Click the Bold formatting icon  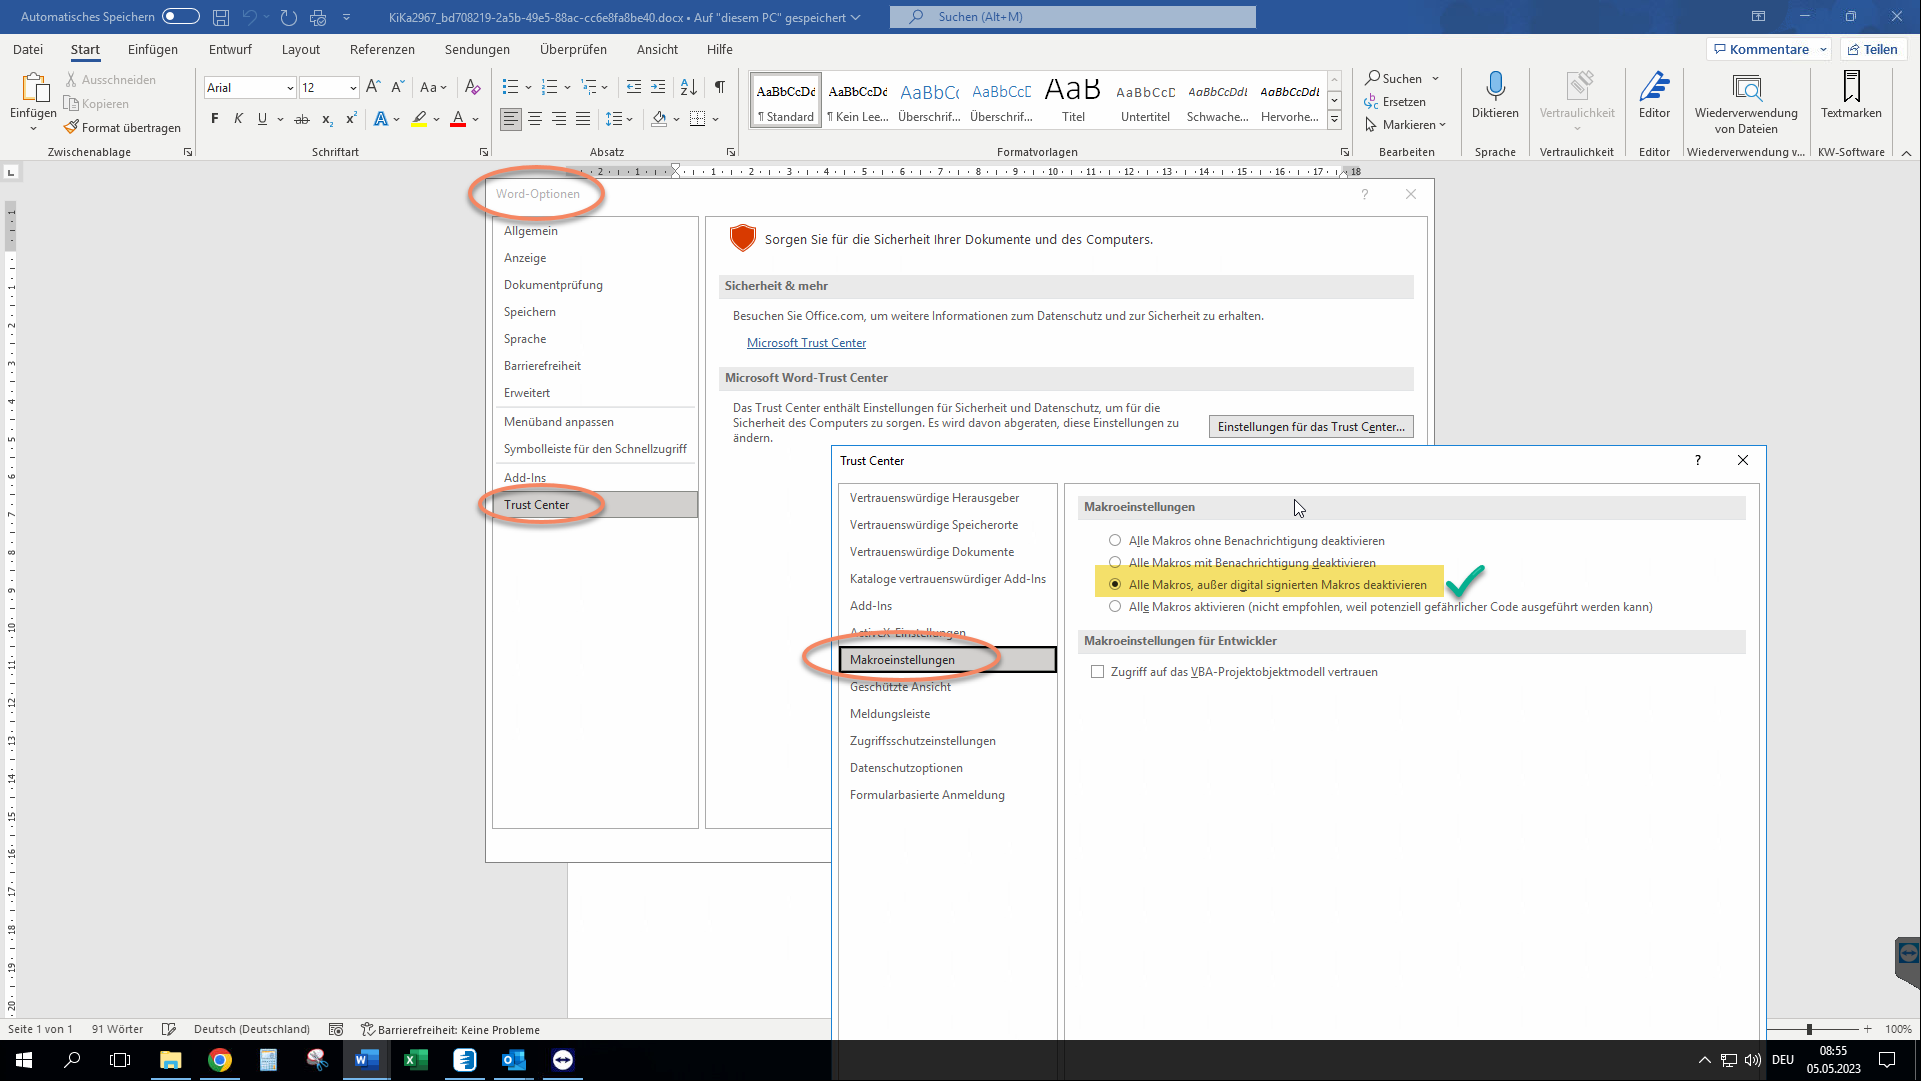tap(214, 119)
